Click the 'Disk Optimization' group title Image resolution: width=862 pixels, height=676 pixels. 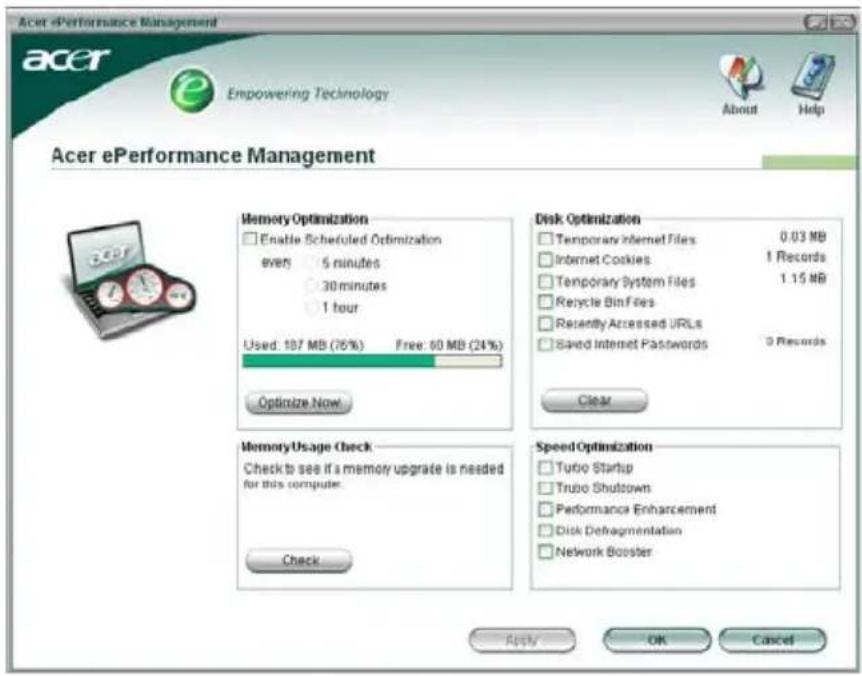tap(588, 219)
